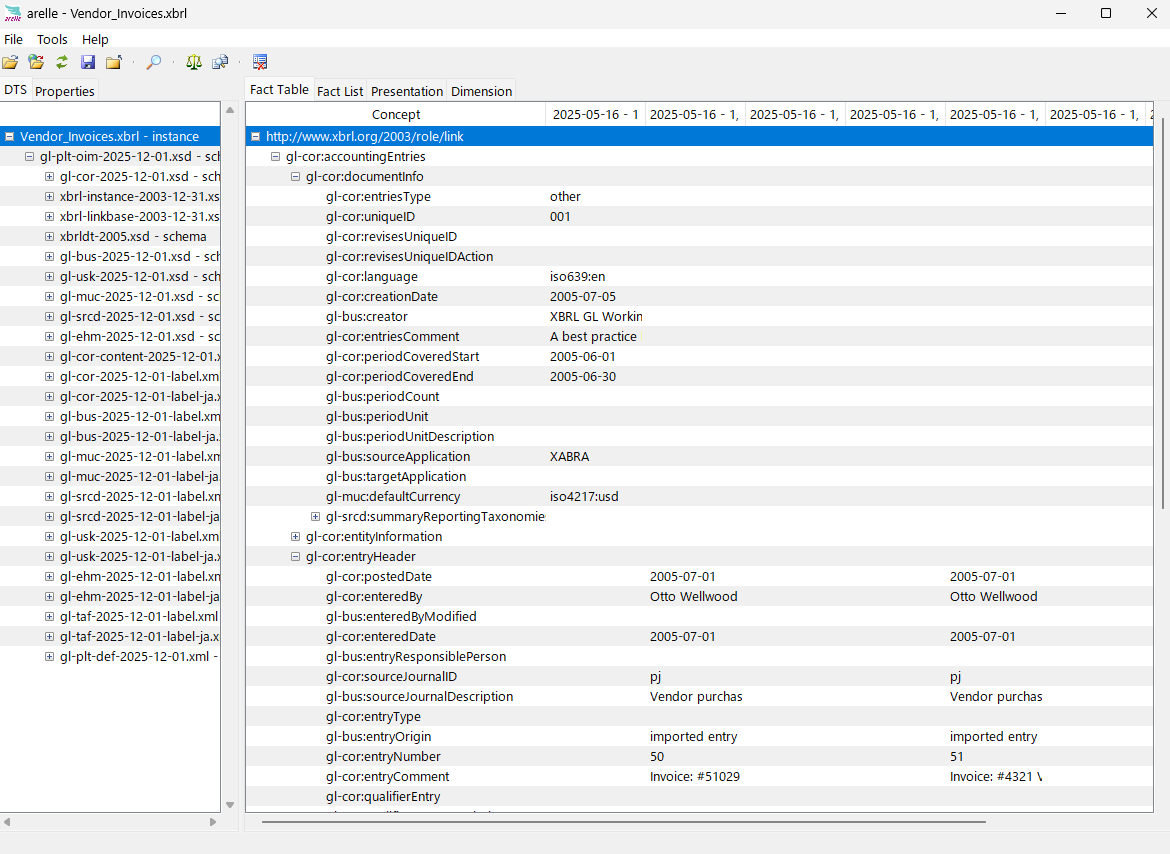Open the Dimension tab

pos(481,91)
